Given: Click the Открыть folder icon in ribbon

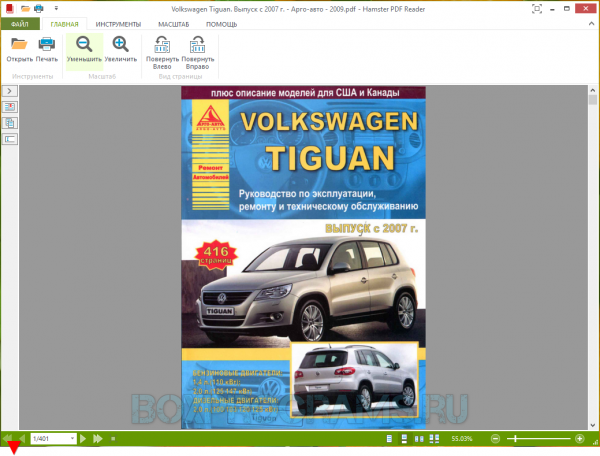Looking at the screenshot, I should (19, 44).
